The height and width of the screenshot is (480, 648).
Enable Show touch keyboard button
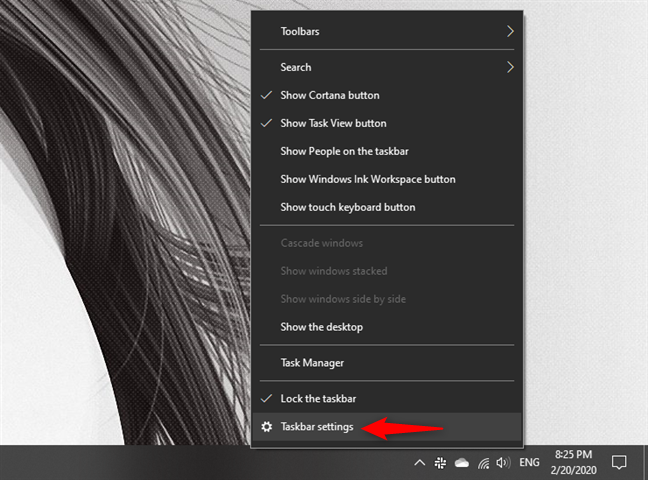click(x=347, y=207)
